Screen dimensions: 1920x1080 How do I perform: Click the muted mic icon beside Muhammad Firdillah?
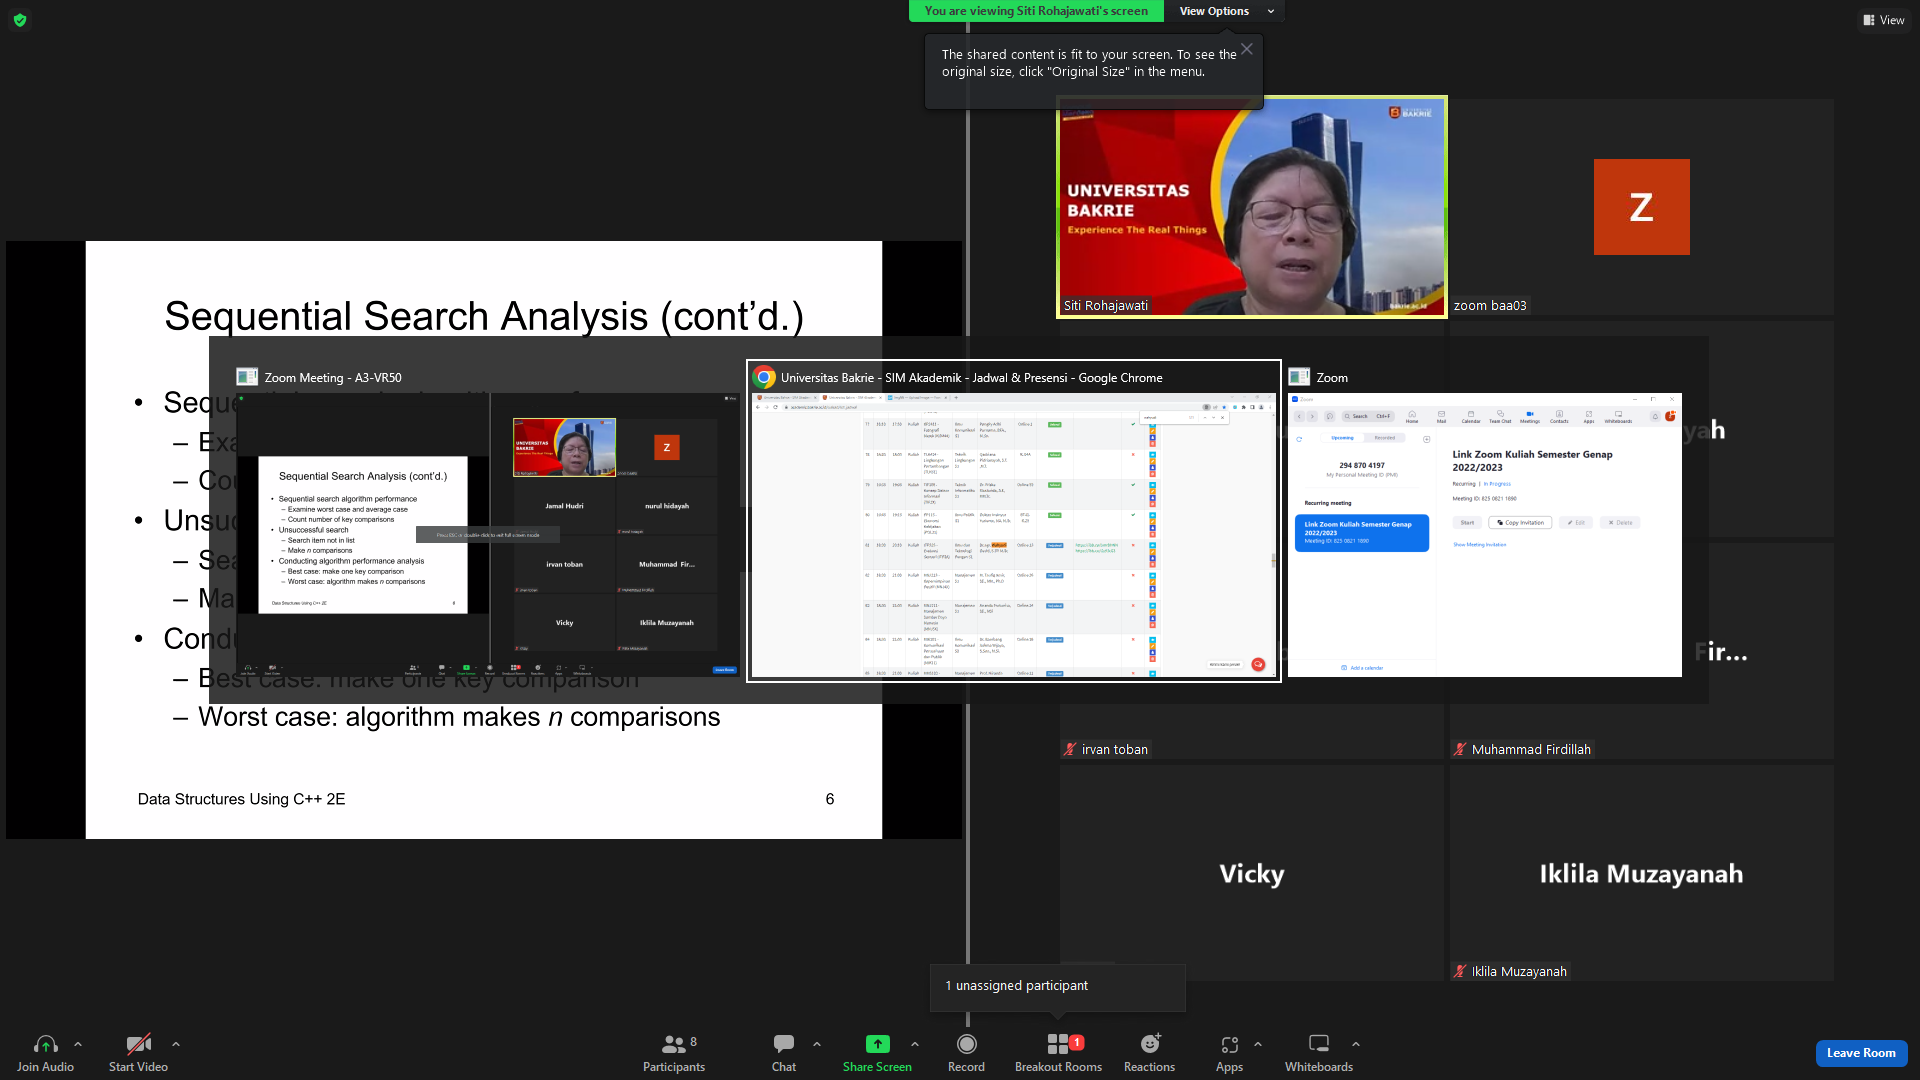(1460, 749)
